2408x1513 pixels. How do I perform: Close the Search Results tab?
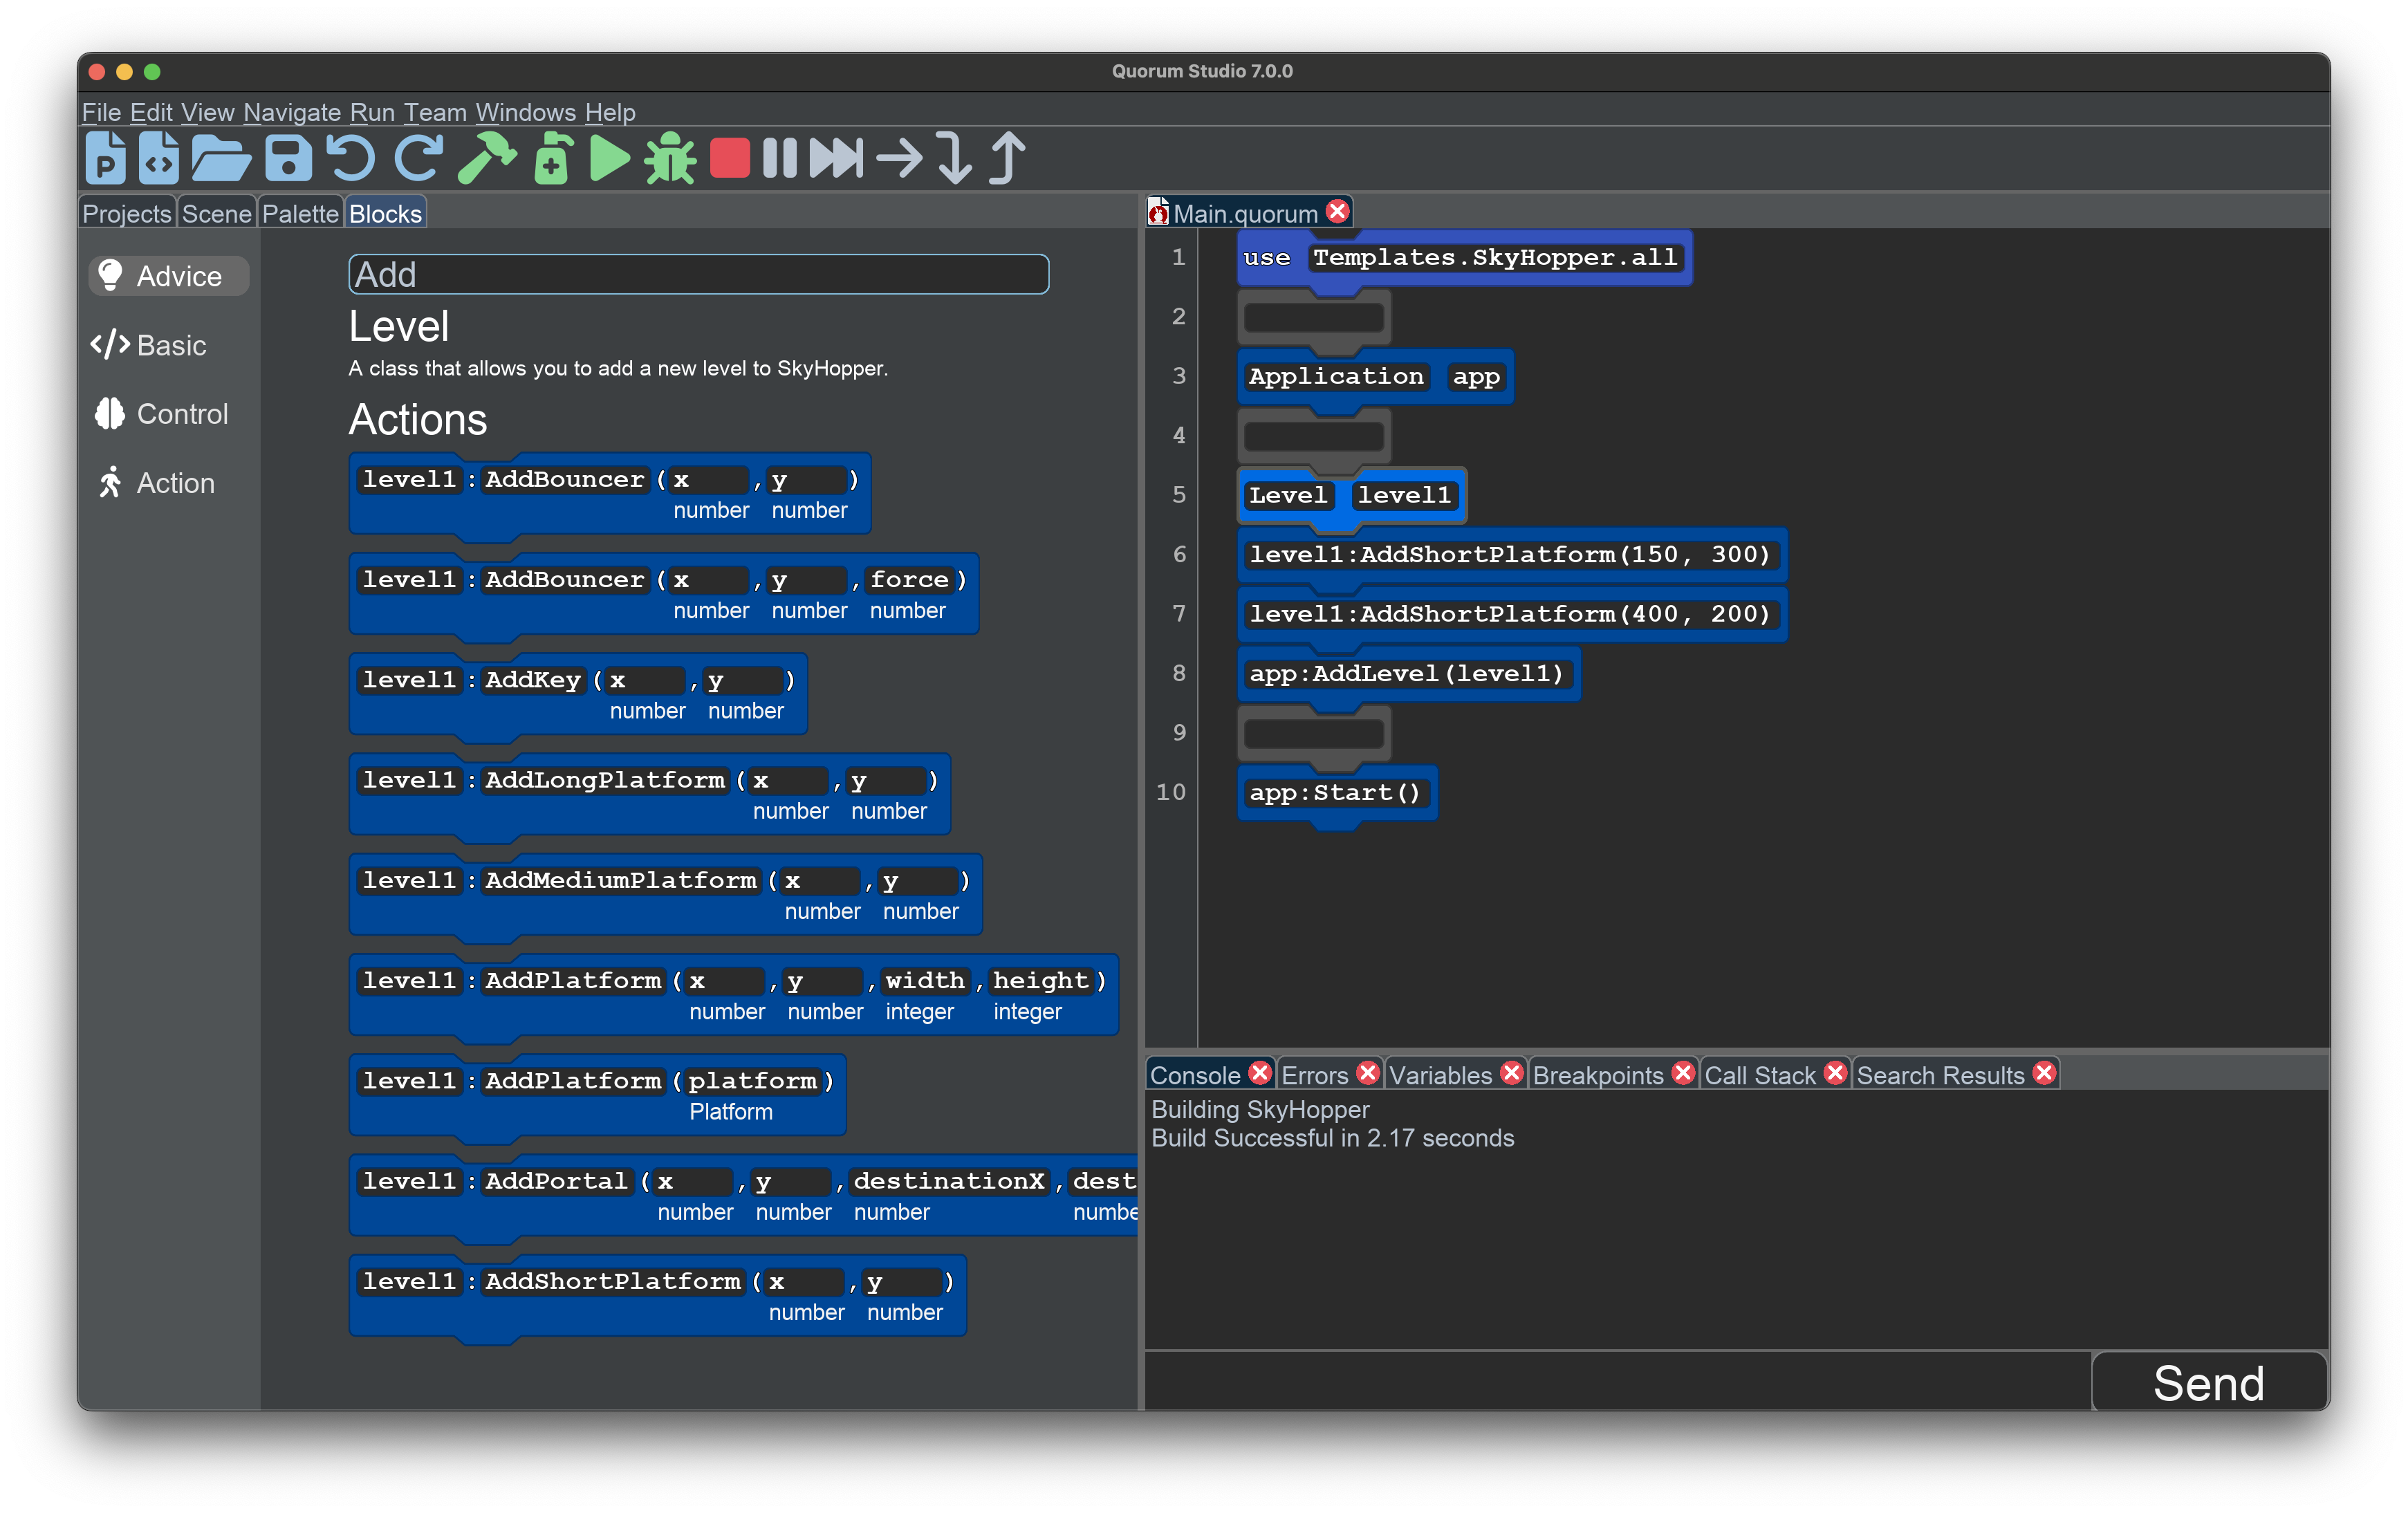click(2045, 1073)
